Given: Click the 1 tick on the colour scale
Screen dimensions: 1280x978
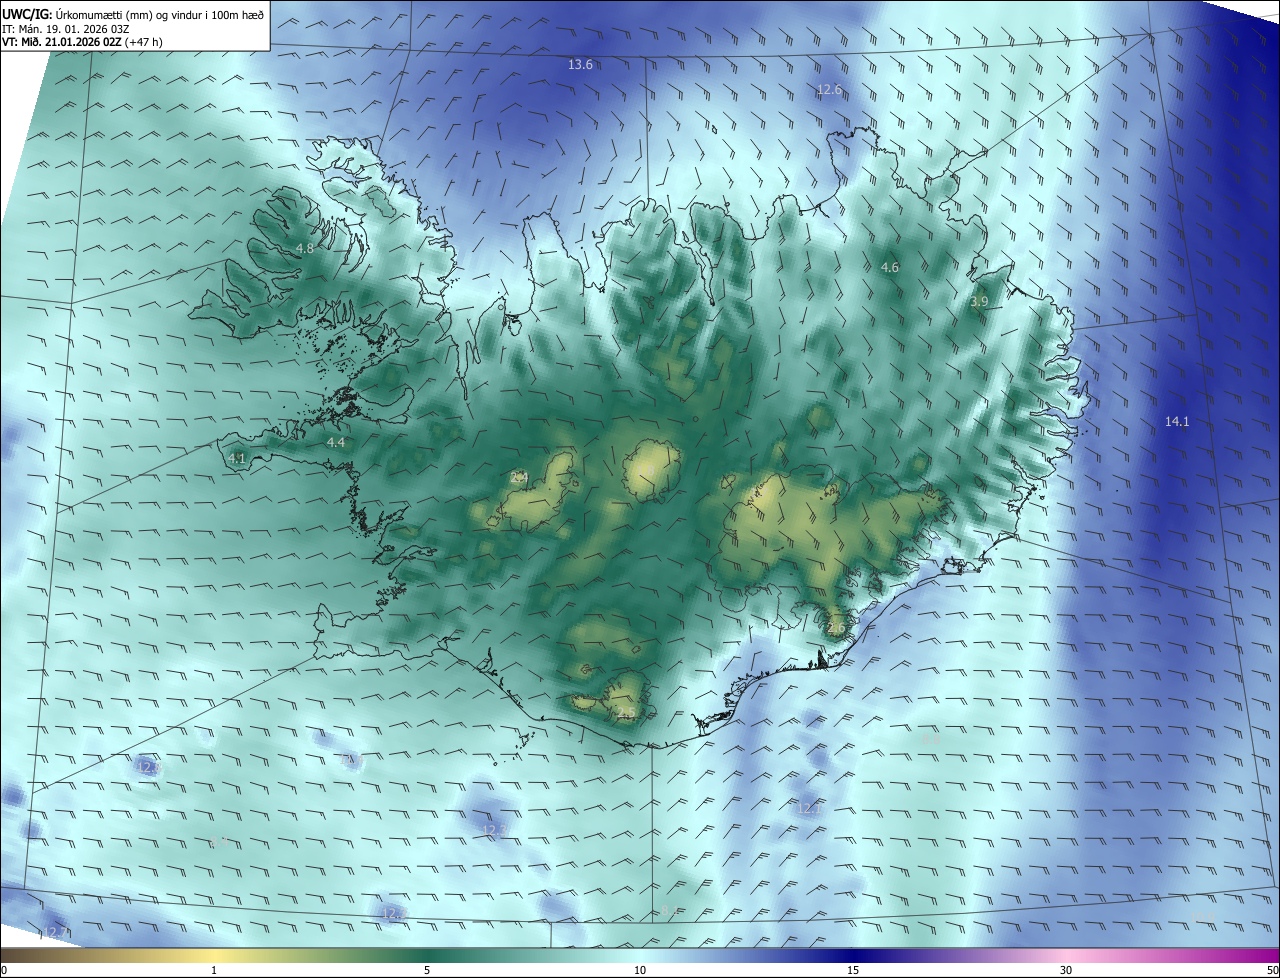Looking at the screenshot, I should pos(214,971).
